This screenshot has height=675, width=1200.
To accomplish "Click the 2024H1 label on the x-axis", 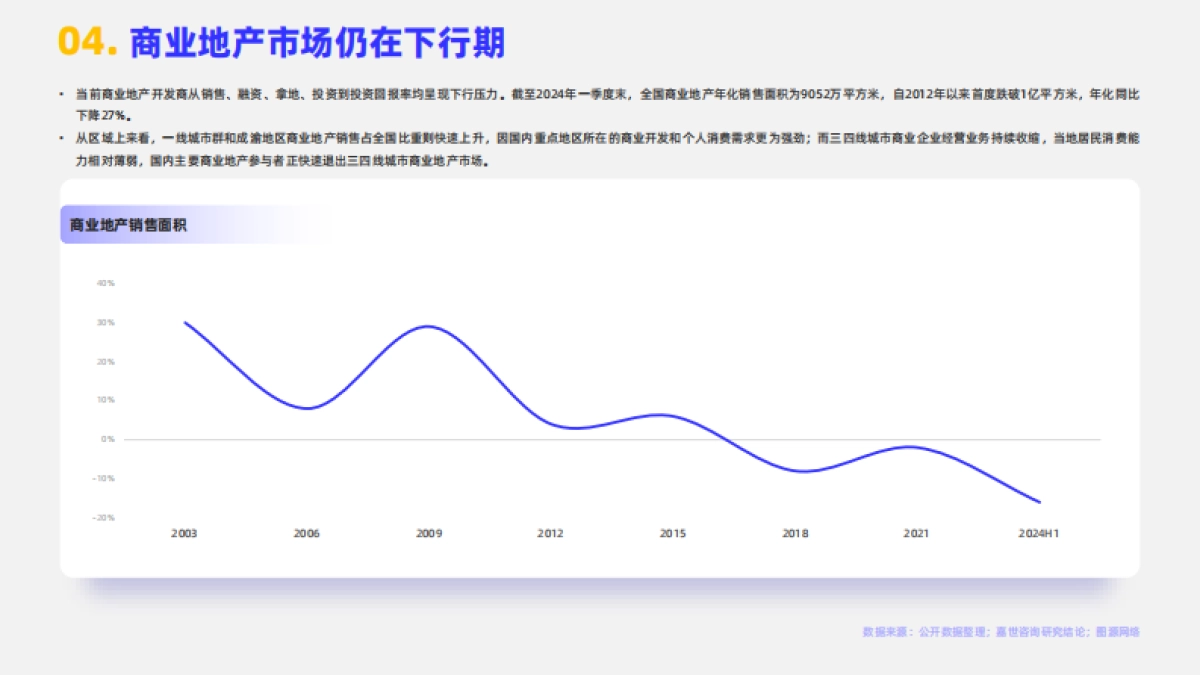I will (x=1041, y=534).
